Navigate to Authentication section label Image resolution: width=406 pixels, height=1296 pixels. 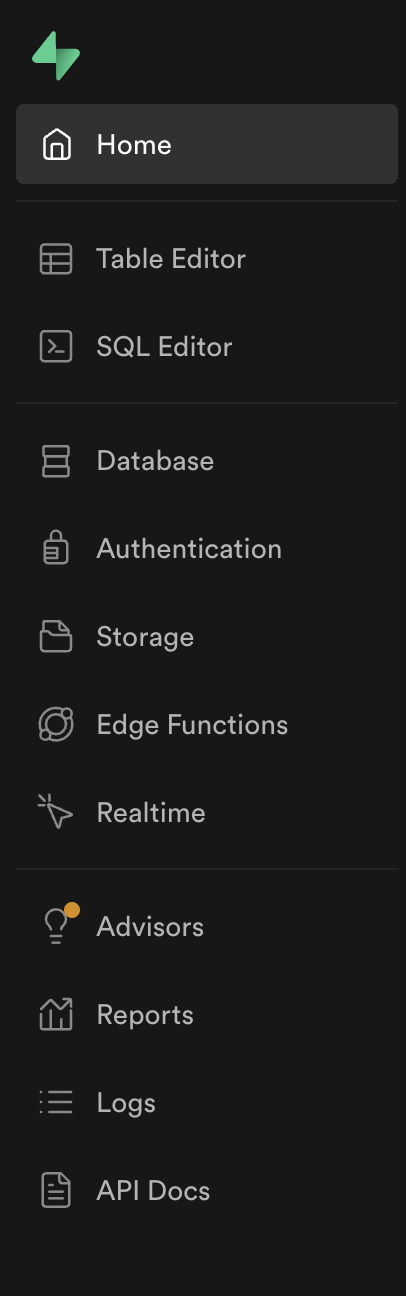189,549
